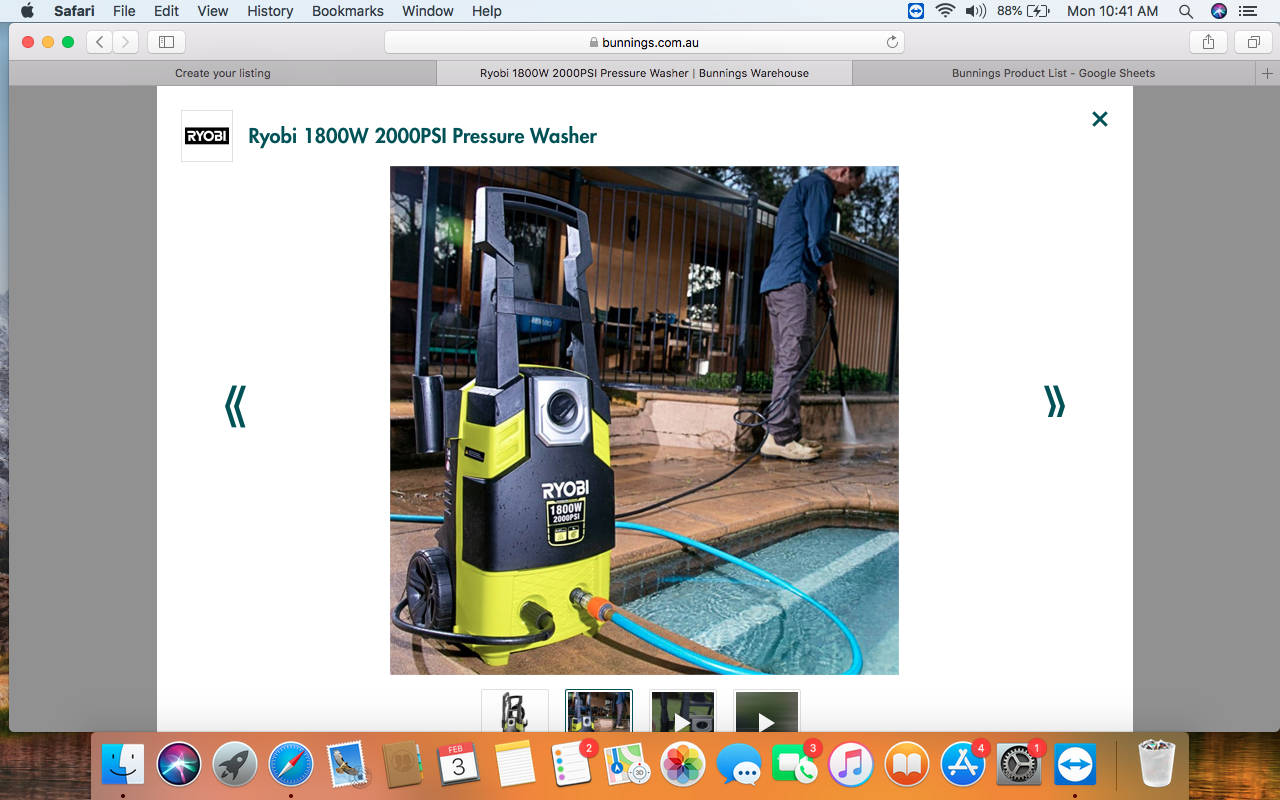Open Photos from the Dock

click(683, 766)
